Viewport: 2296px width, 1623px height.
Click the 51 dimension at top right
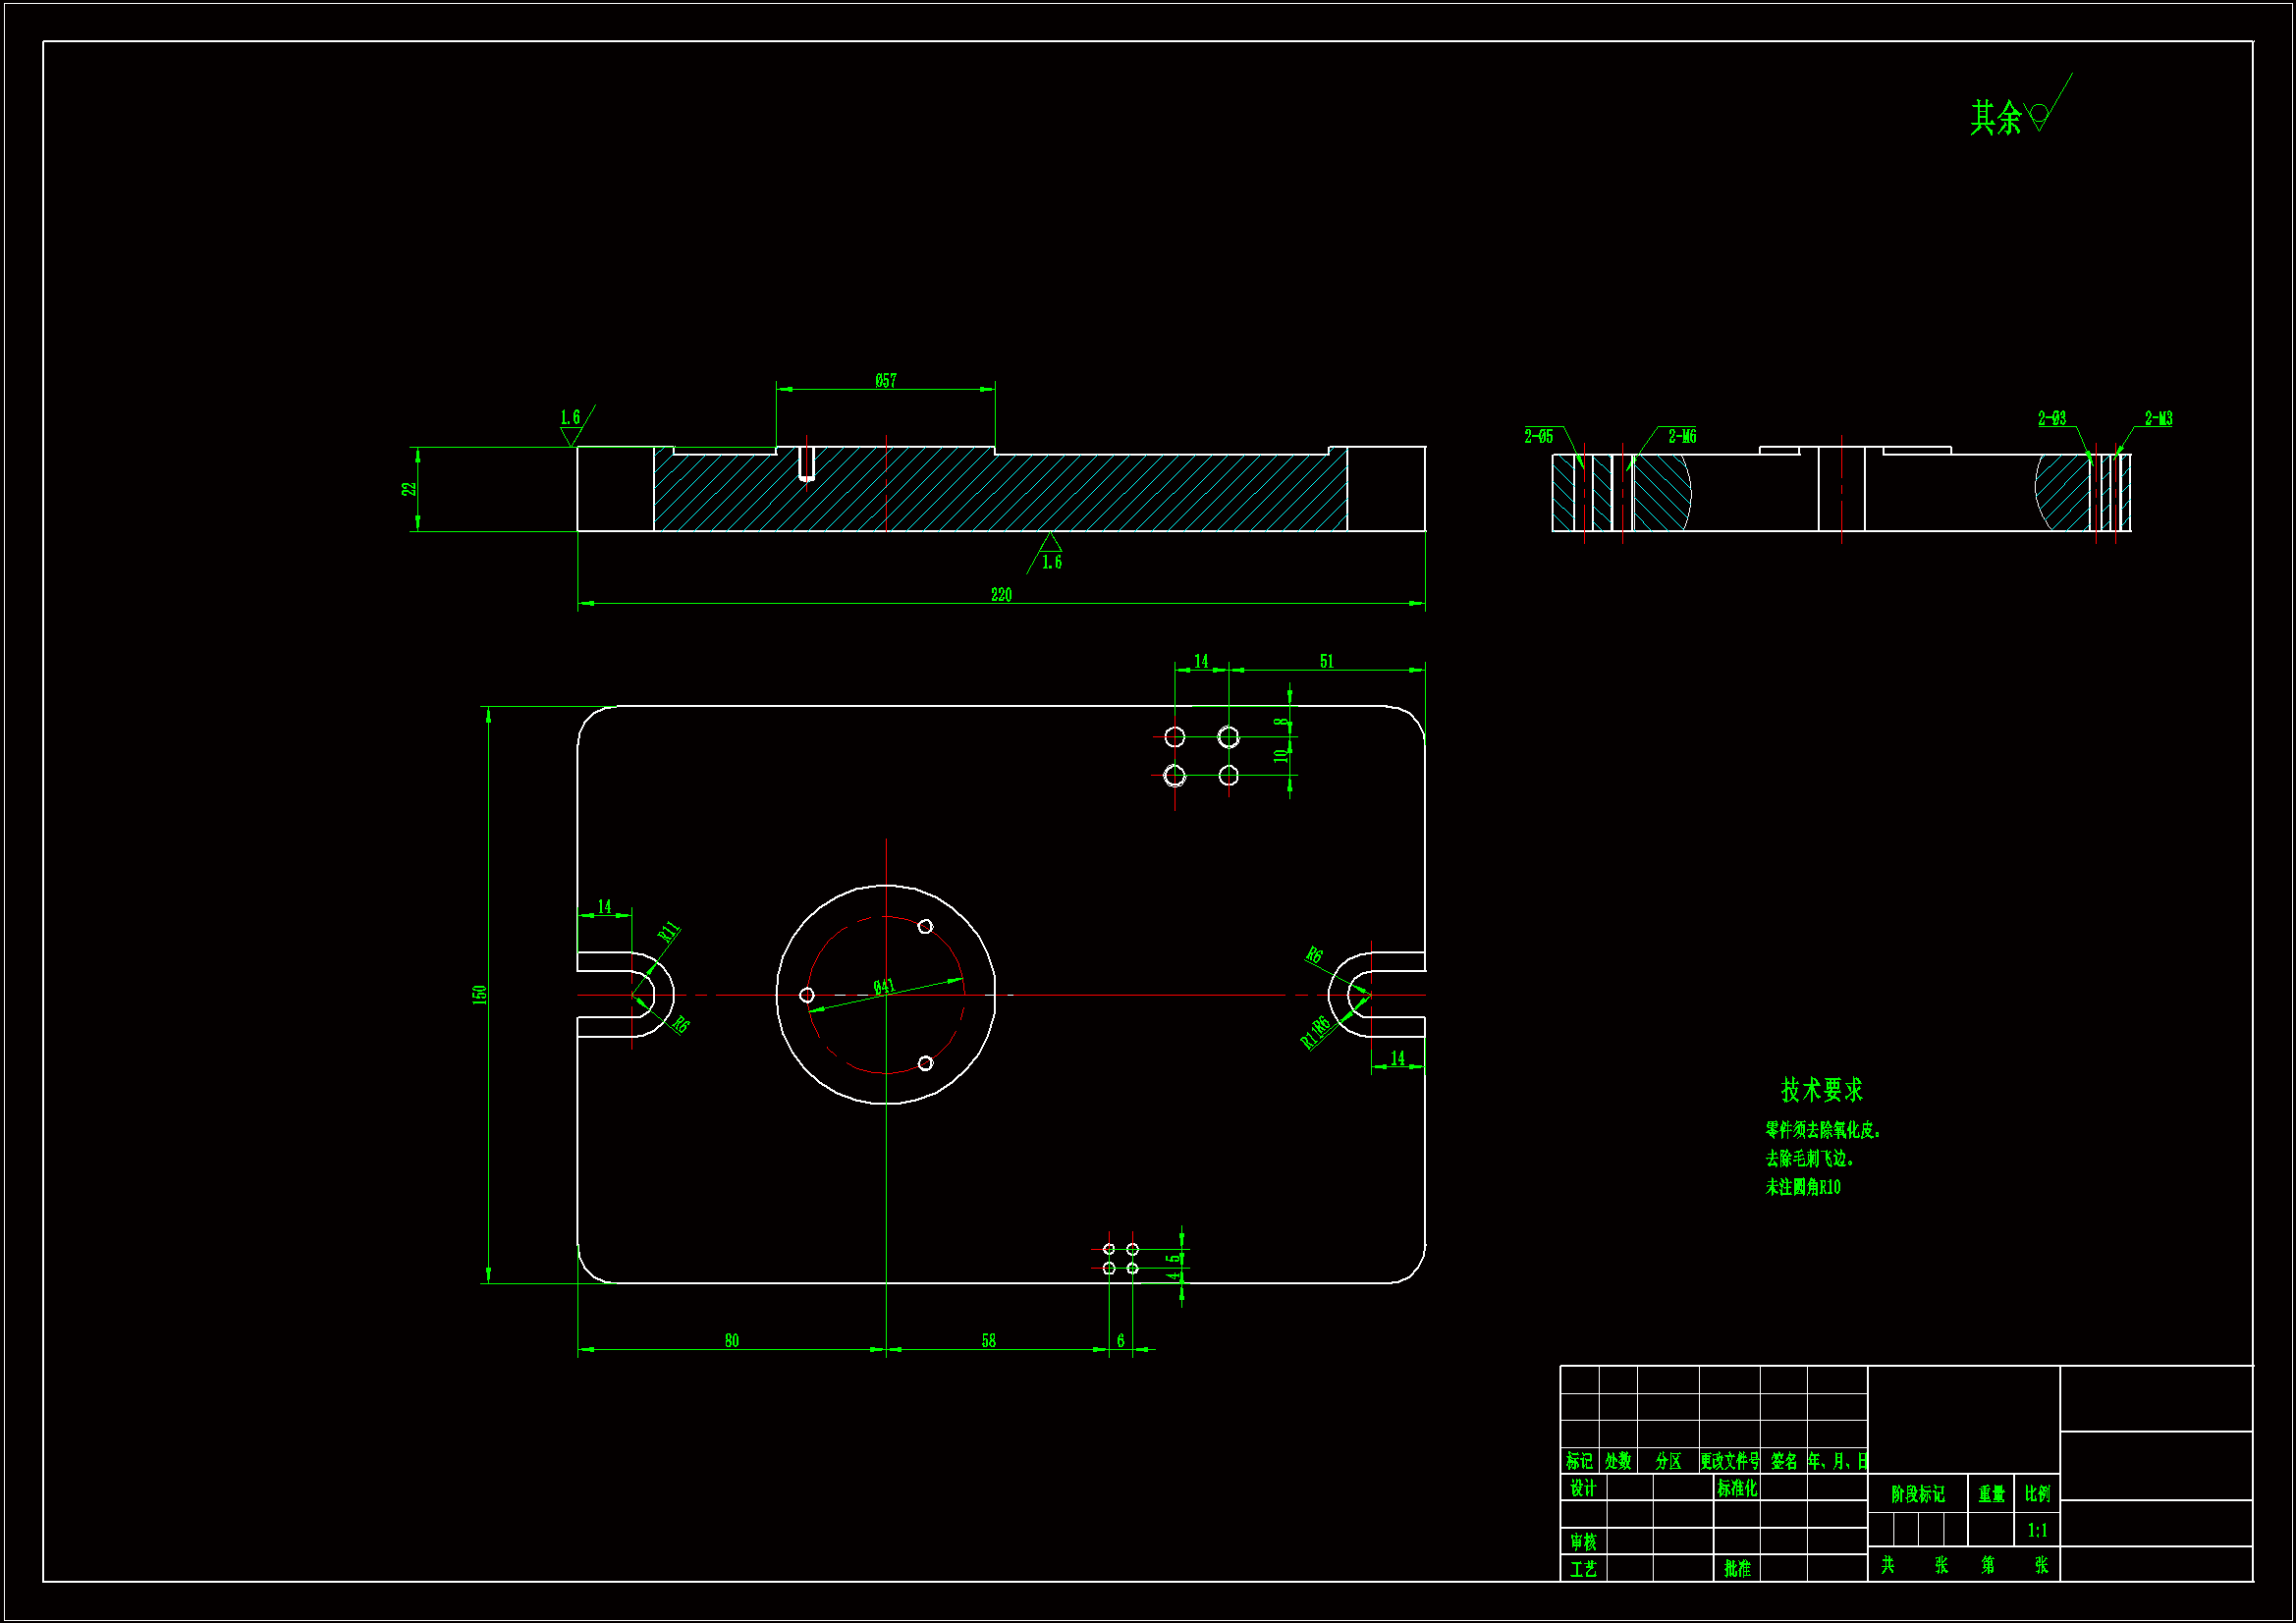click(x=1326, y=662)
